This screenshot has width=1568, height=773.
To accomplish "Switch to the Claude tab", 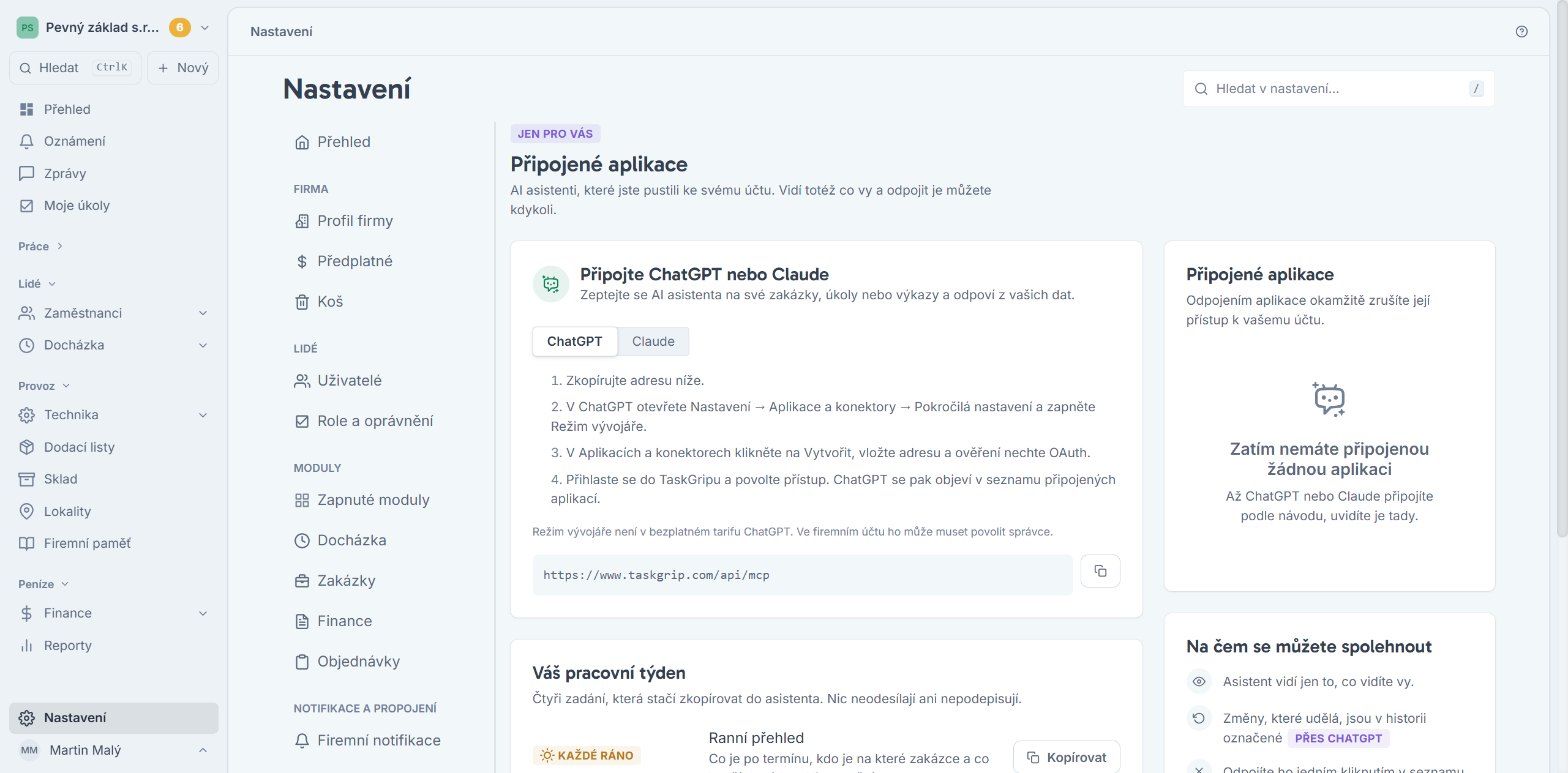I will coord(653,341).
